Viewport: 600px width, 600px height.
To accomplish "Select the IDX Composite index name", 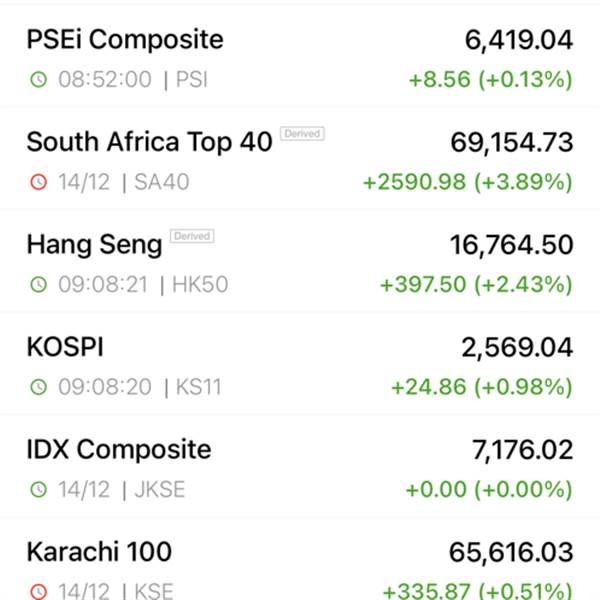I will pos(119,449).
